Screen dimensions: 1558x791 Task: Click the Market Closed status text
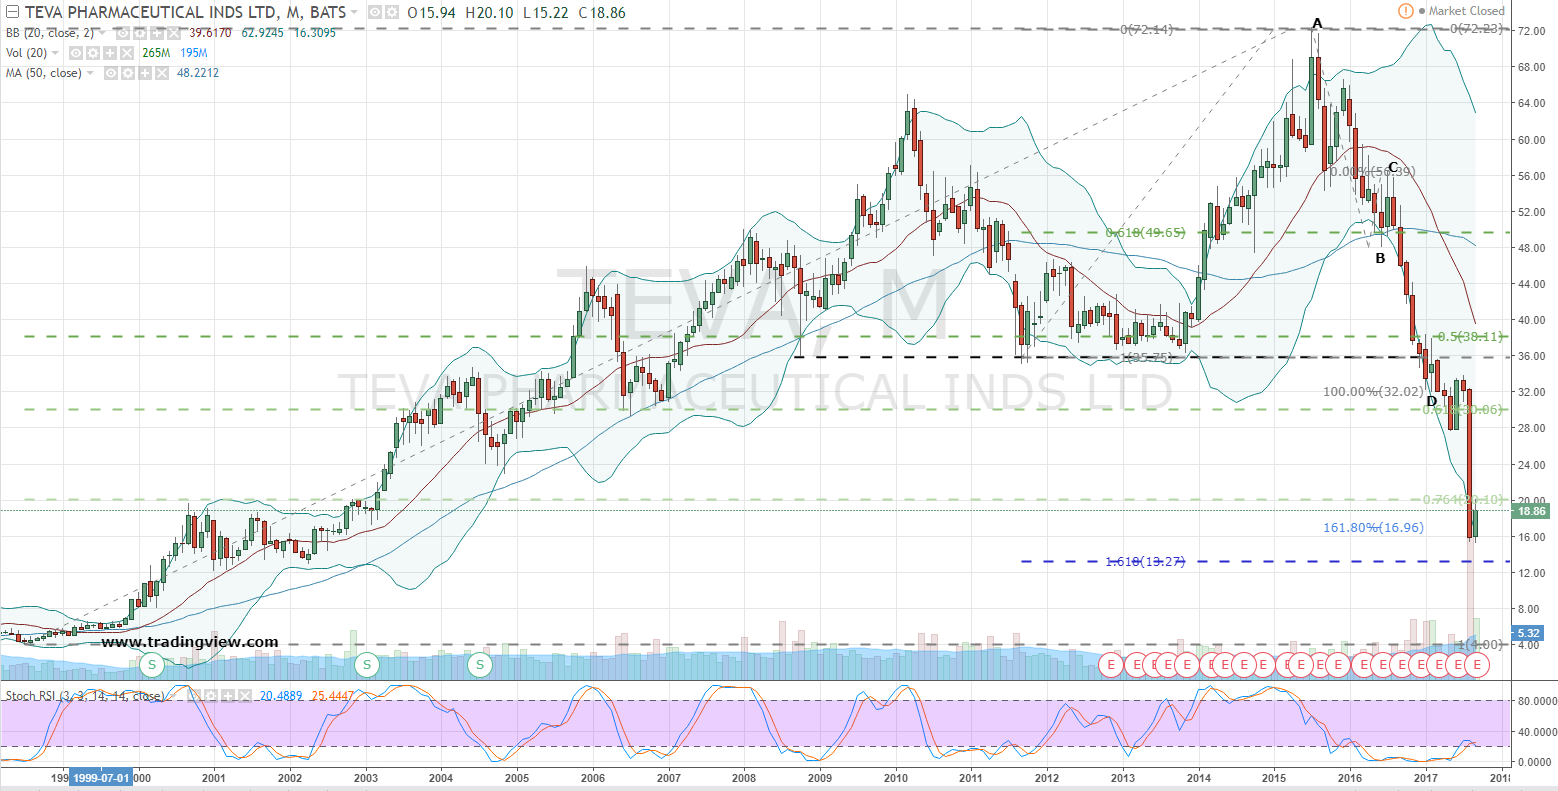click(1466, 11)
